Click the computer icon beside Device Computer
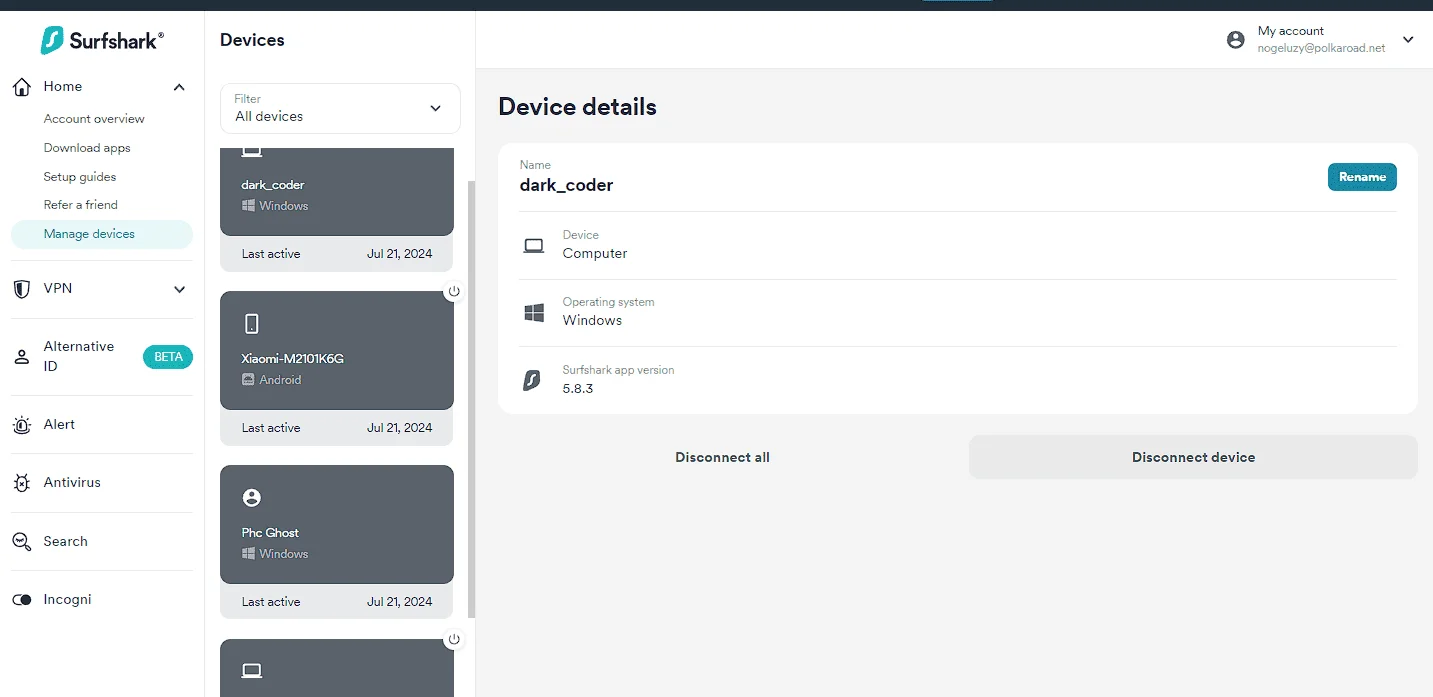 click(x=534, y=245)
